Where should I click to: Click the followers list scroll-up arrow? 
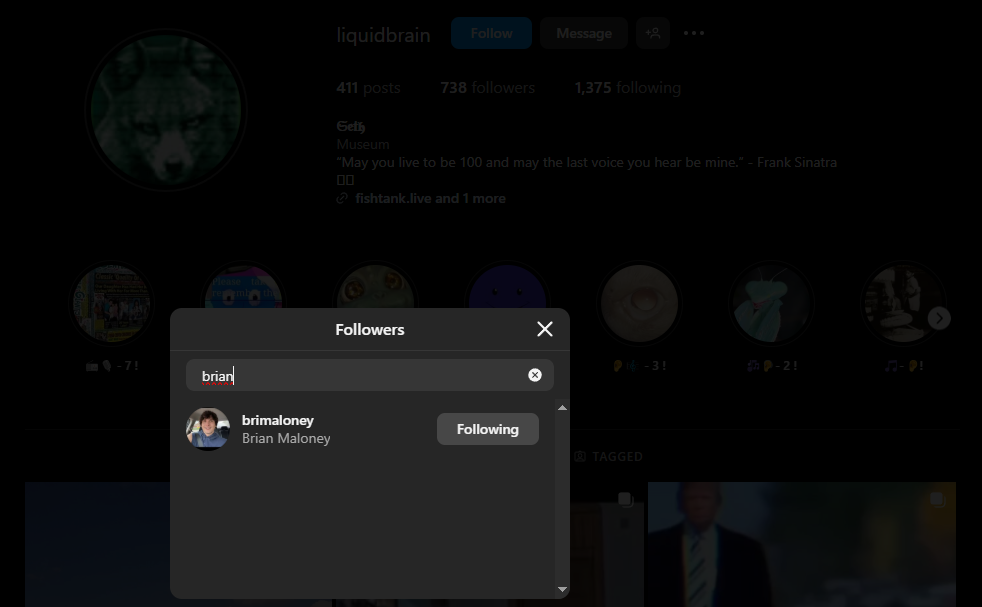pos(562,407)
